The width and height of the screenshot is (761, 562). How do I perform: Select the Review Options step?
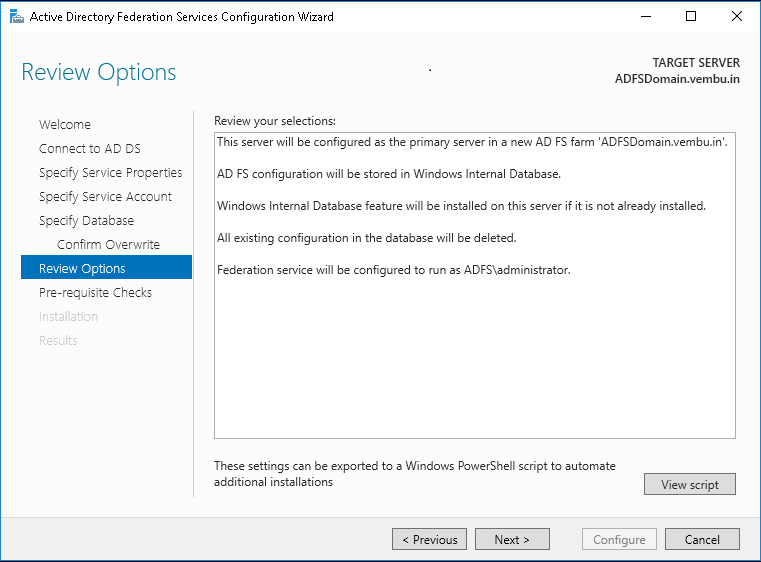[106, 267]
